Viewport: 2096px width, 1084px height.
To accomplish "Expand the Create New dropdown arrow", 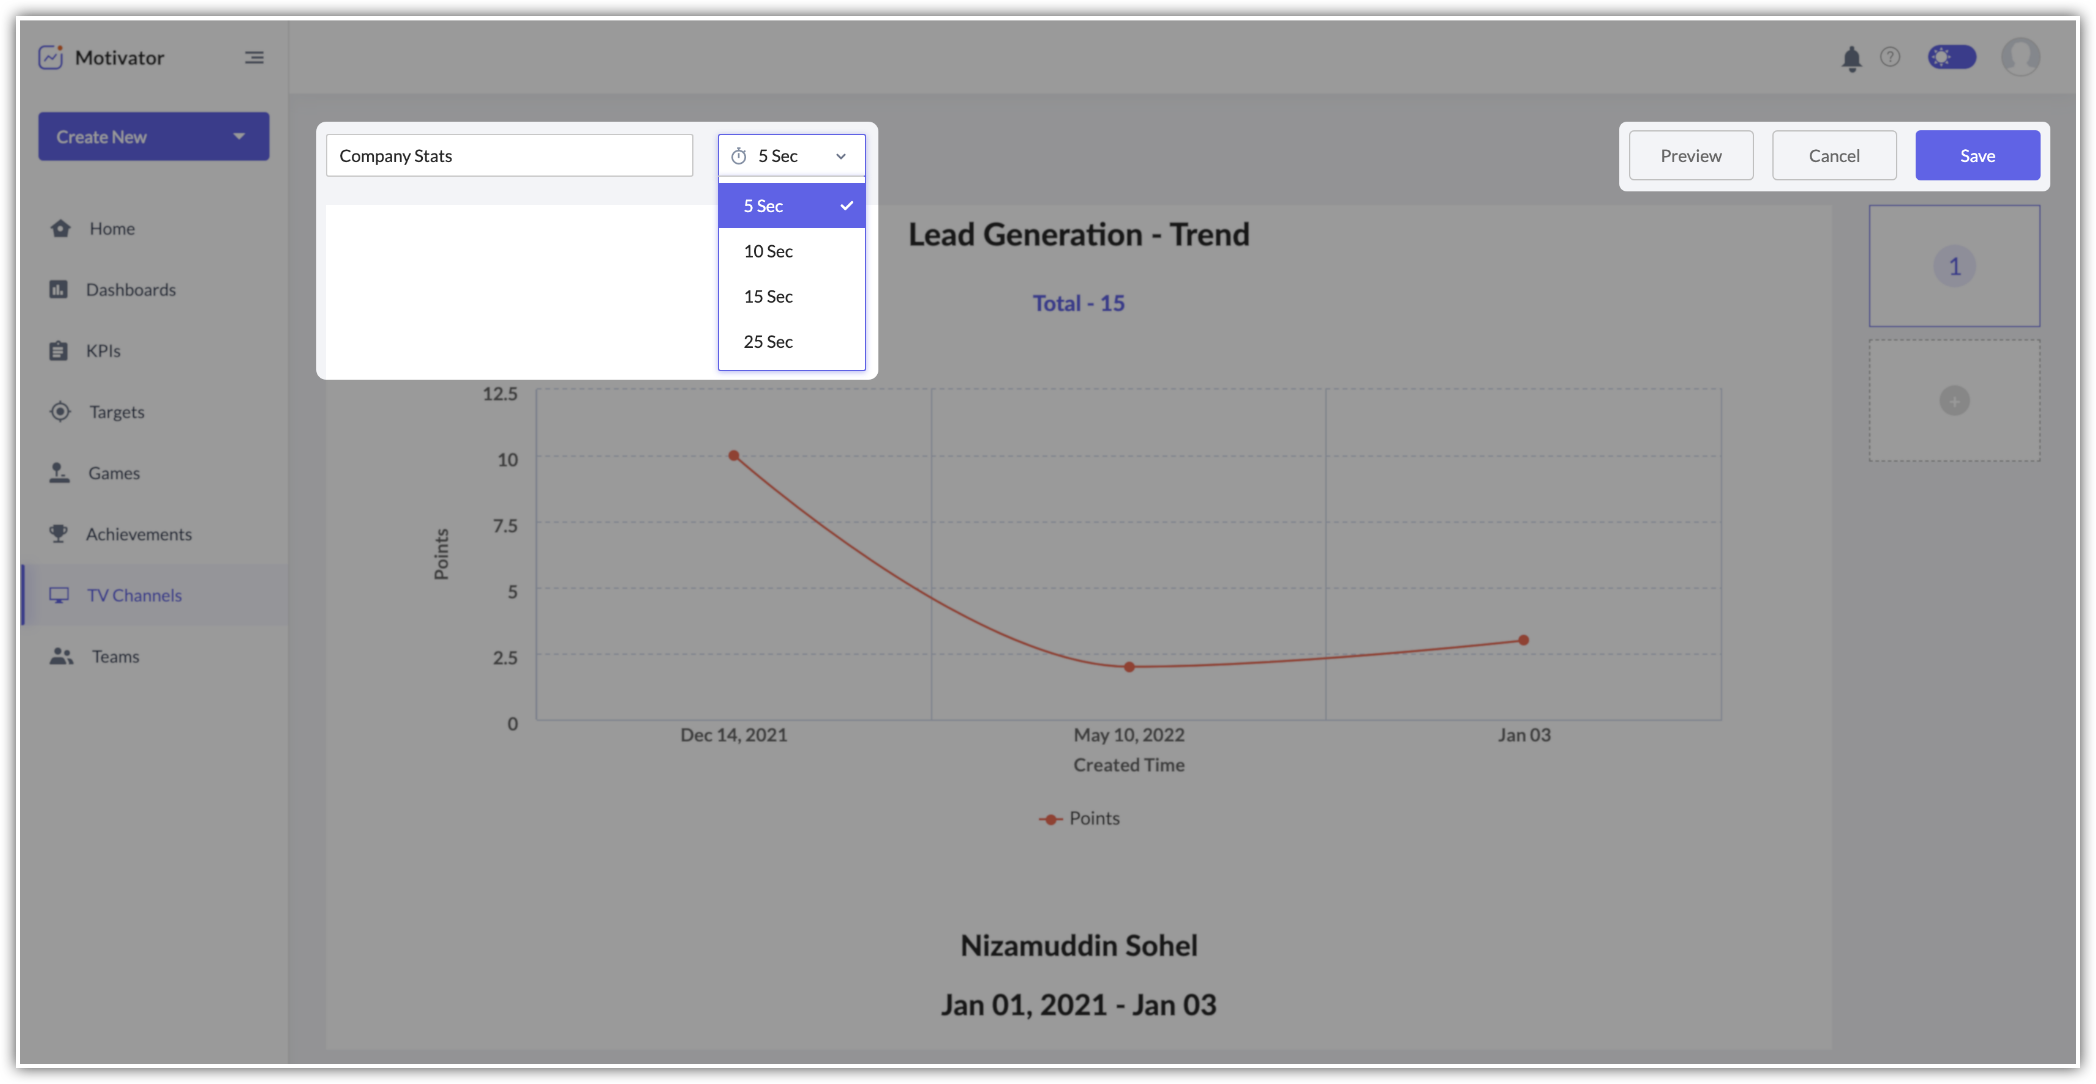I will tap(239, 136).
